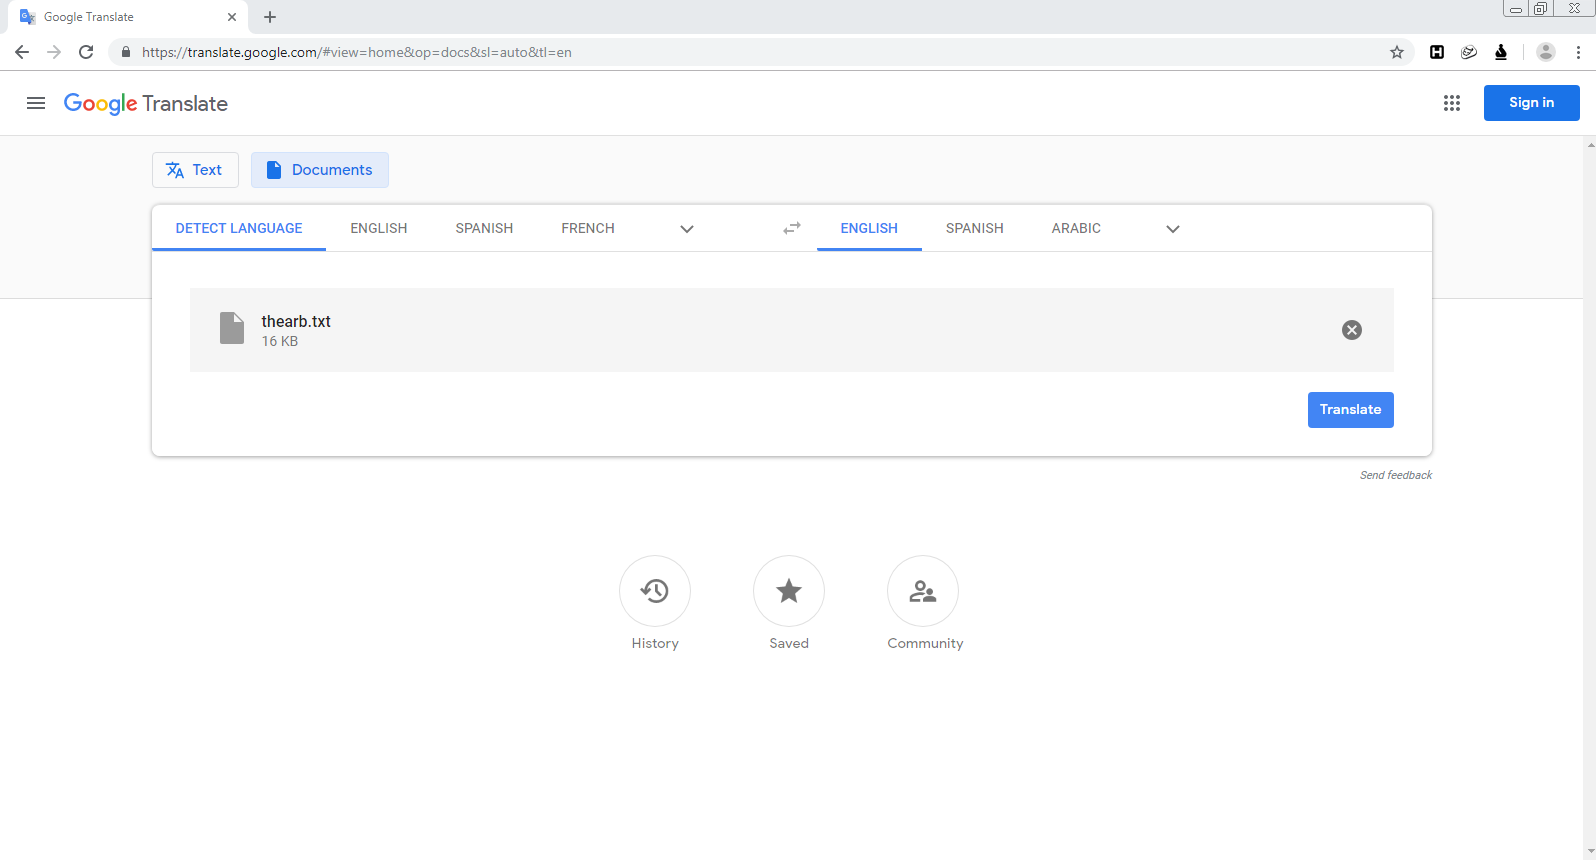Image resolution: width=1596 pixels, height=860 pixels.
Task: Select the Documents mode button
Action: [x=320, y=170]
